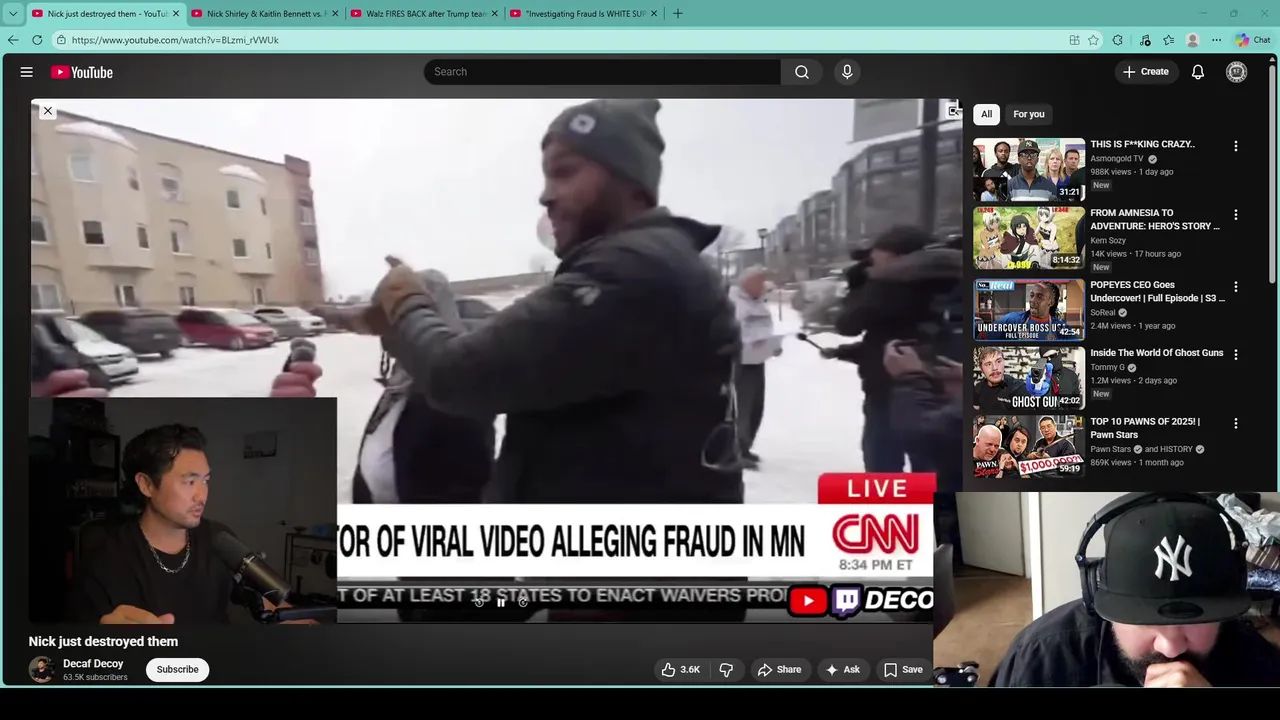View site information lock icon
Screen dimensions: 1280x720
[61, 40]
